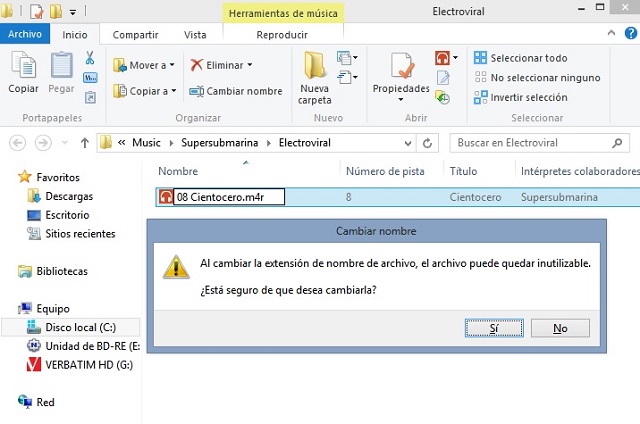Expand the Eliminar dropdown arrow
Screen dimensions: 640x424
coord(250,65)
